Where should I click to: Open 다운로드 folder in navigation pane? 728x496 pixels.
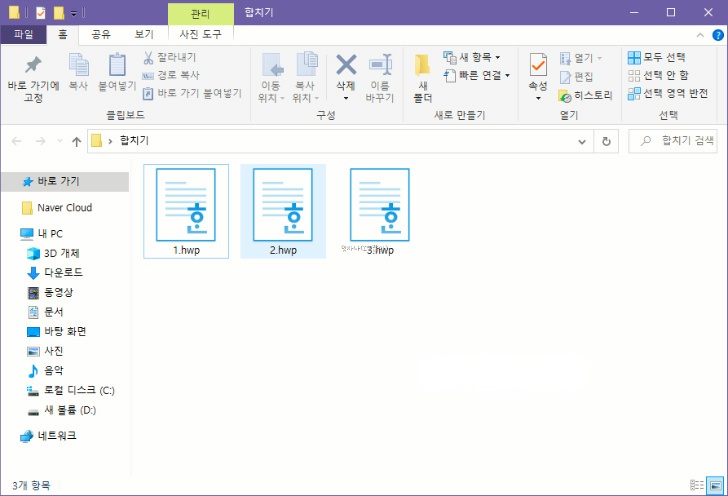coord(62,273)
